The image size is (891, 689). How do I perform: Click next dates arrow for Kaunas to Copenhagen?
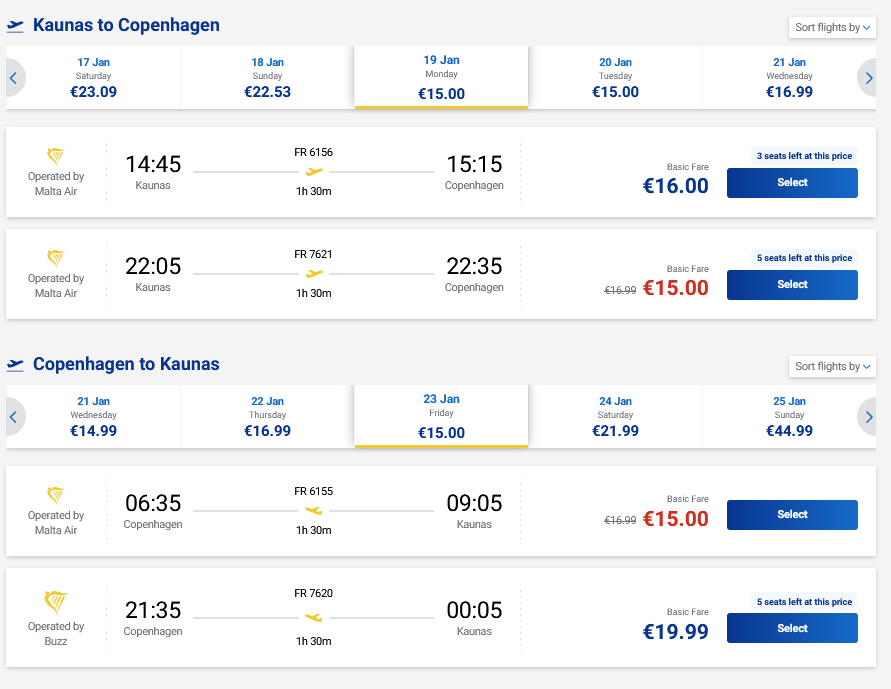point(868,77)
